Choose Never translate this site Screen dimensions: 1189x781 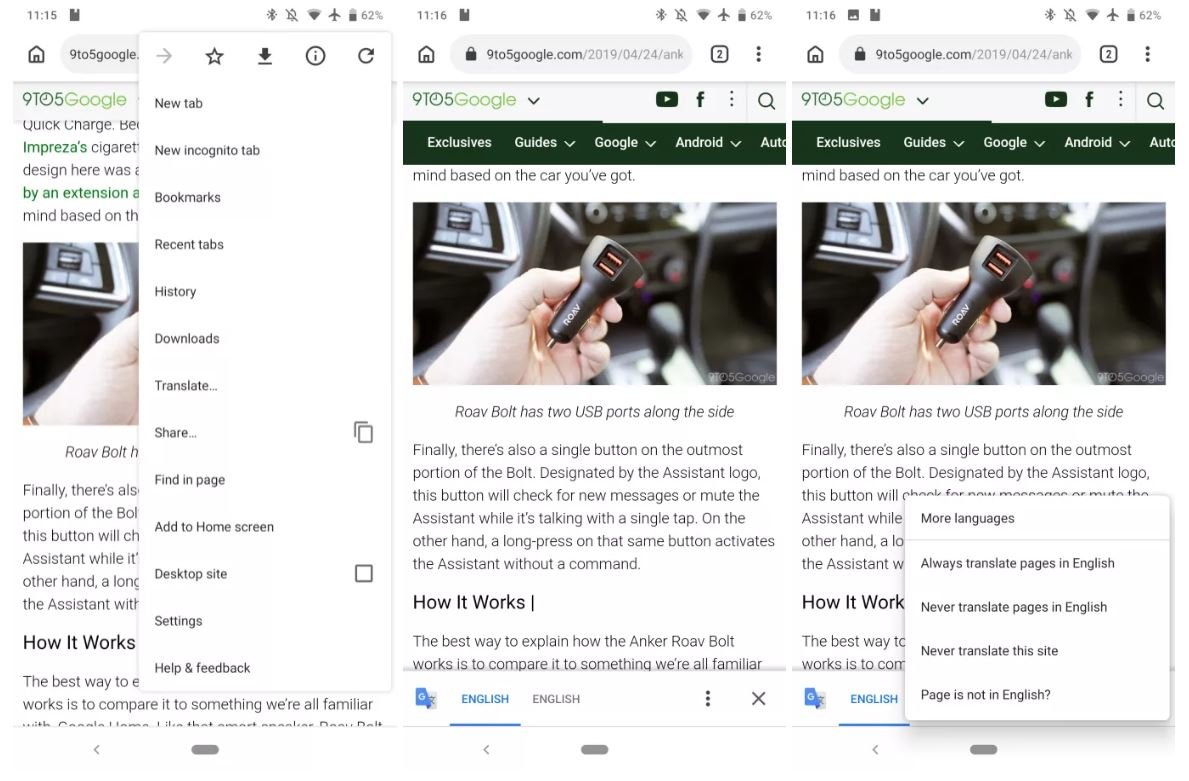(x=989, y=651)
